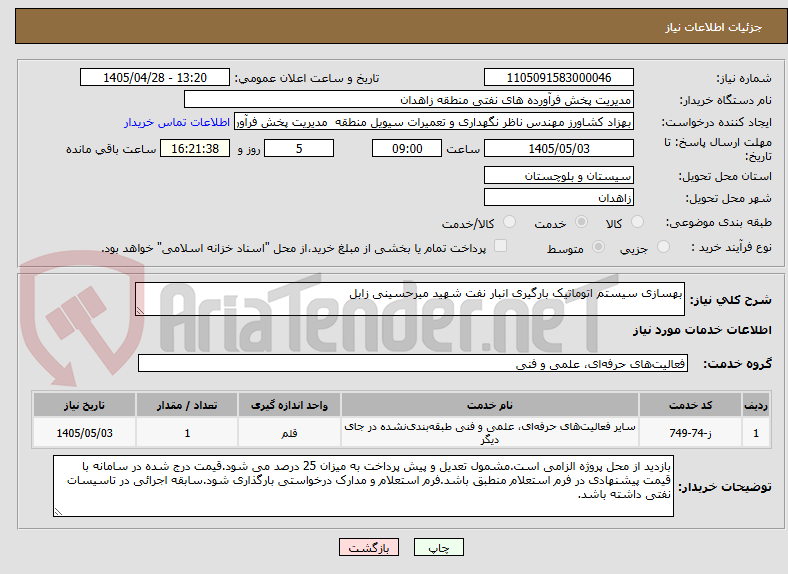
Task: Click the announcement date field 1405/04/28 - 13:20
Action: pos(155,77)
